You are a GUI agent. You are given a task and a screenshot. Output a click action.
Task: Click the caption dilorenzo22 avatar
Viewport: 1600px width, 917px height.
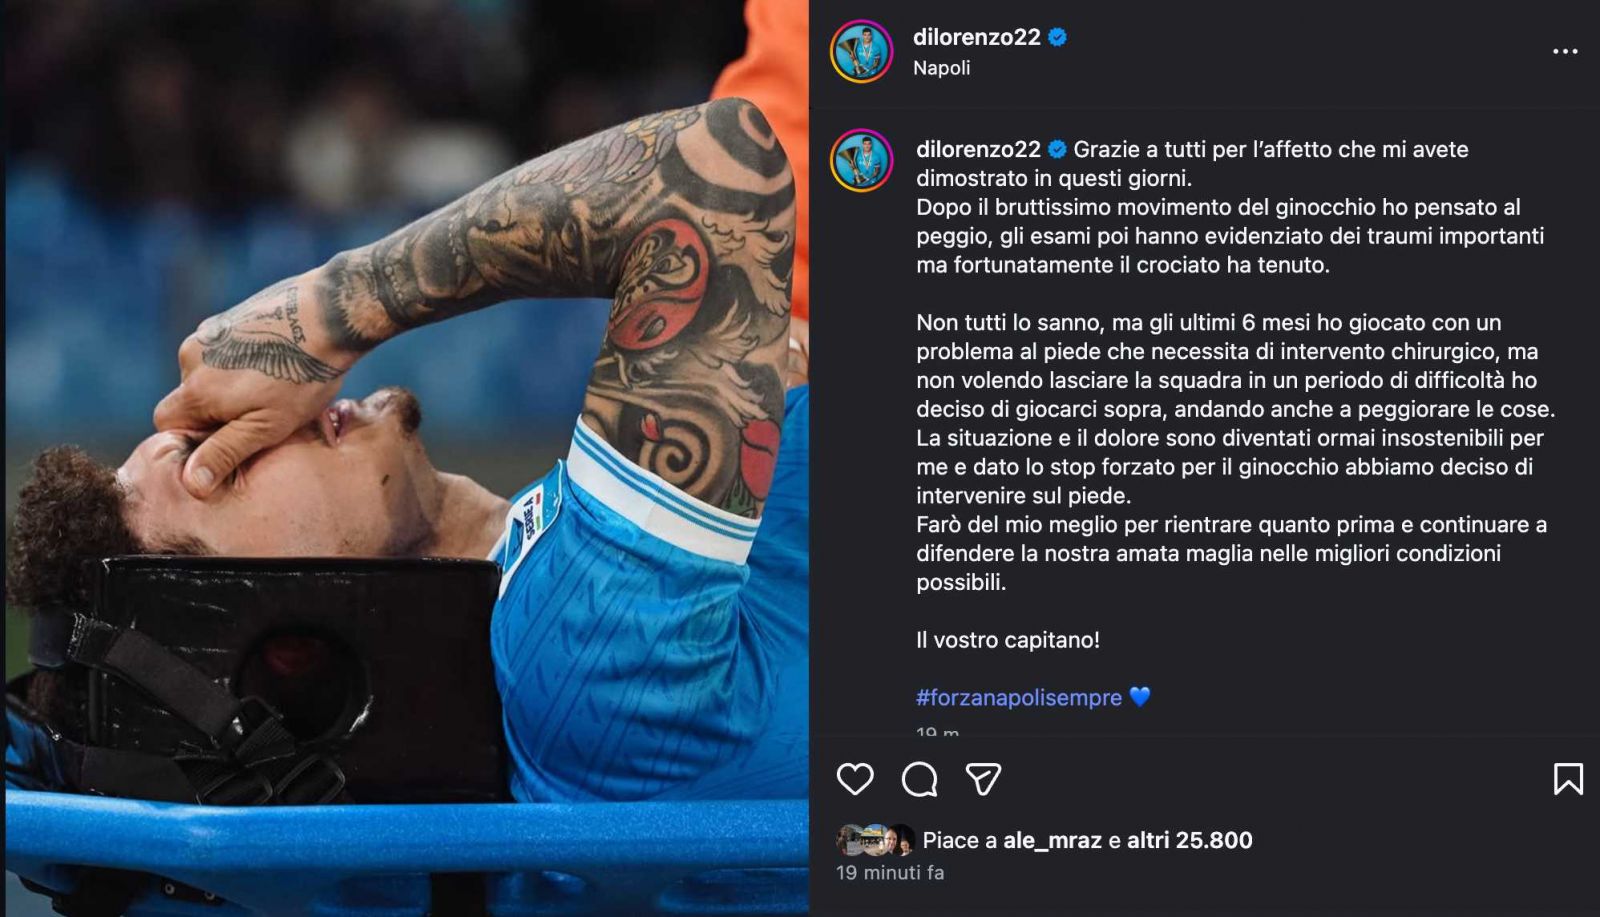[x=861, y=160]
